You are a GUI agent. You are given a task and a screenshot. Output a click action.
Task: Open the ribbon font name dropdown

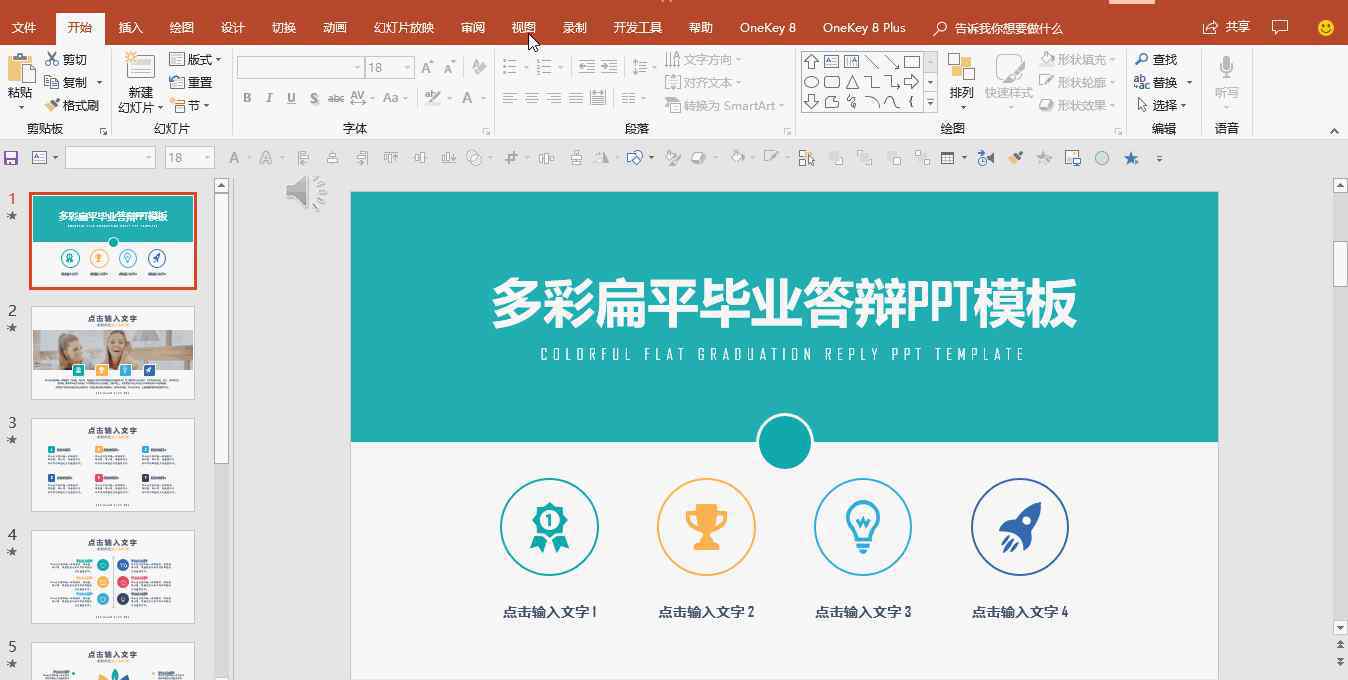pos(358,68)
